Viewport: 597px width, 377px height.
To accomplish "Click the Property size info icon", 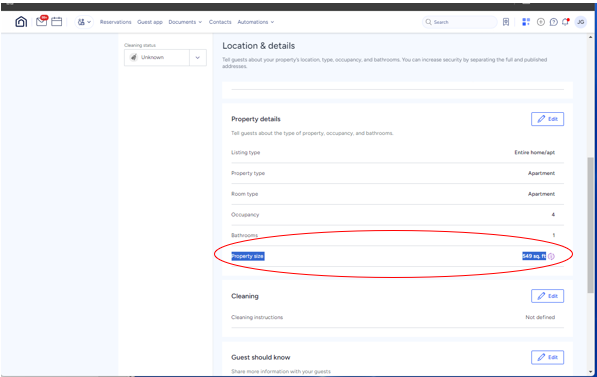I will tap(551, 256).
